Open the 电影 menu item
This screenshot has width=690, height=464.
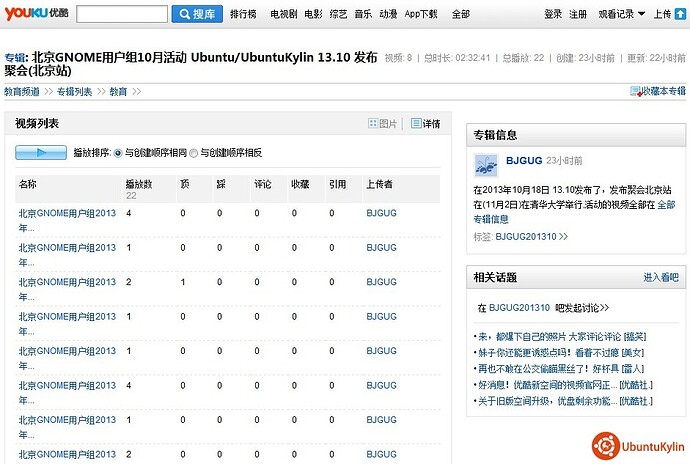click(313, 14)
